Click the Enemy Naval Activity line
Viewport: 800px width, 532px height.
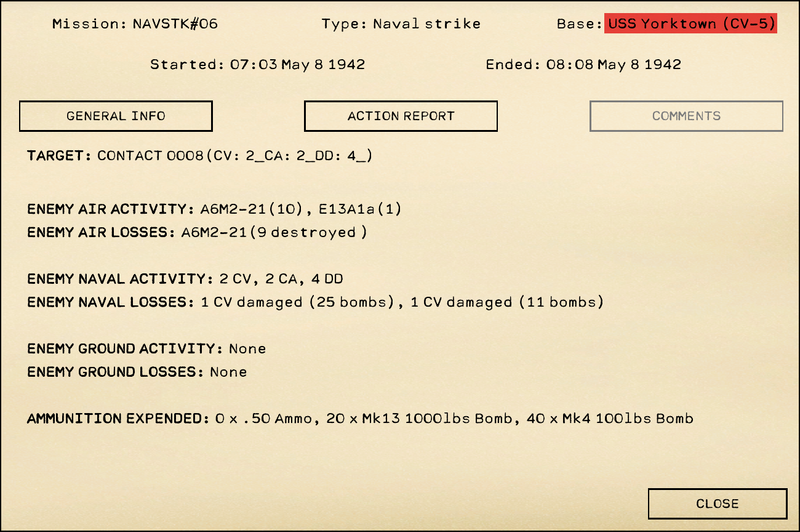(x=185, y=279)
